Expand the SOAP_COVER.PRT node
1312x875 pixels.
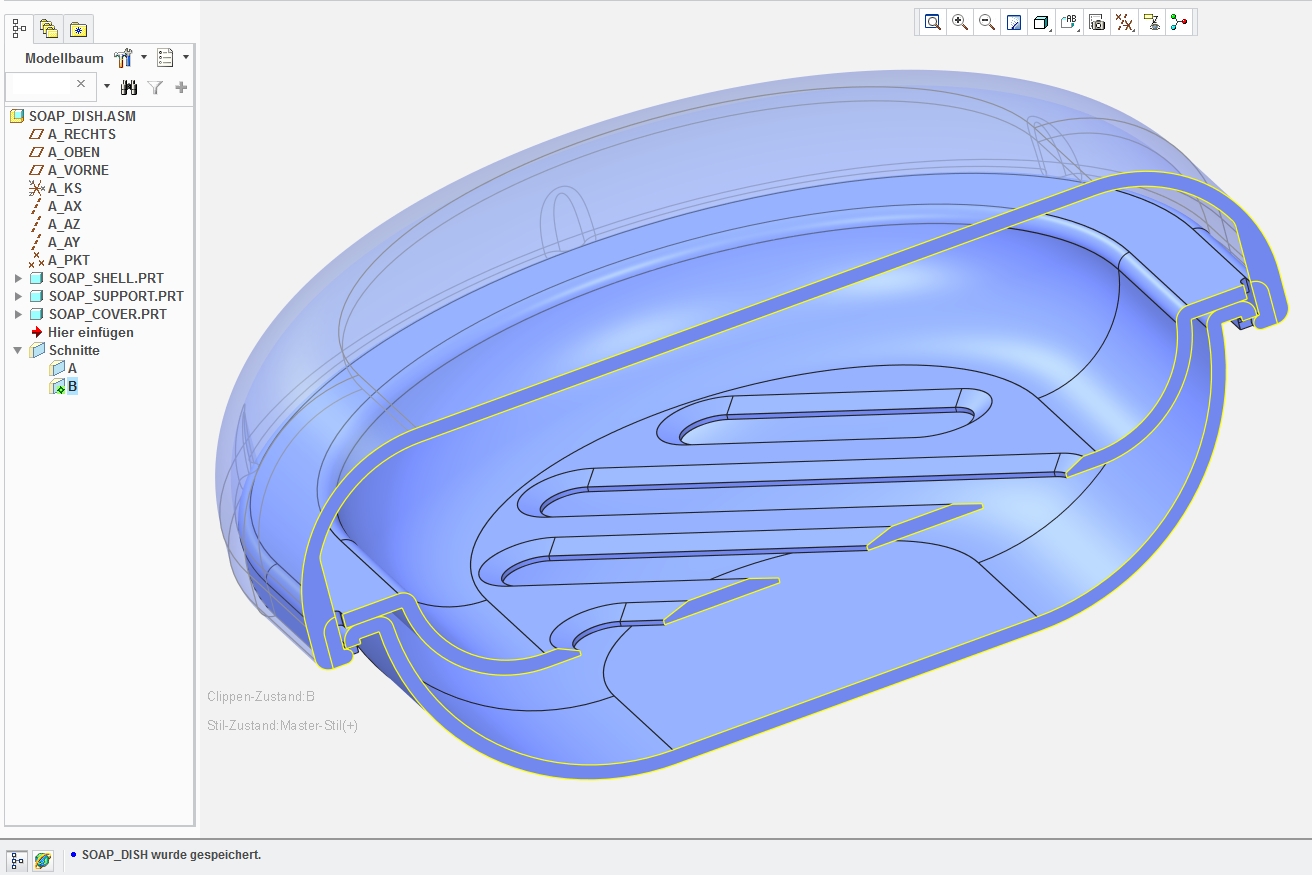coord(18,314)
